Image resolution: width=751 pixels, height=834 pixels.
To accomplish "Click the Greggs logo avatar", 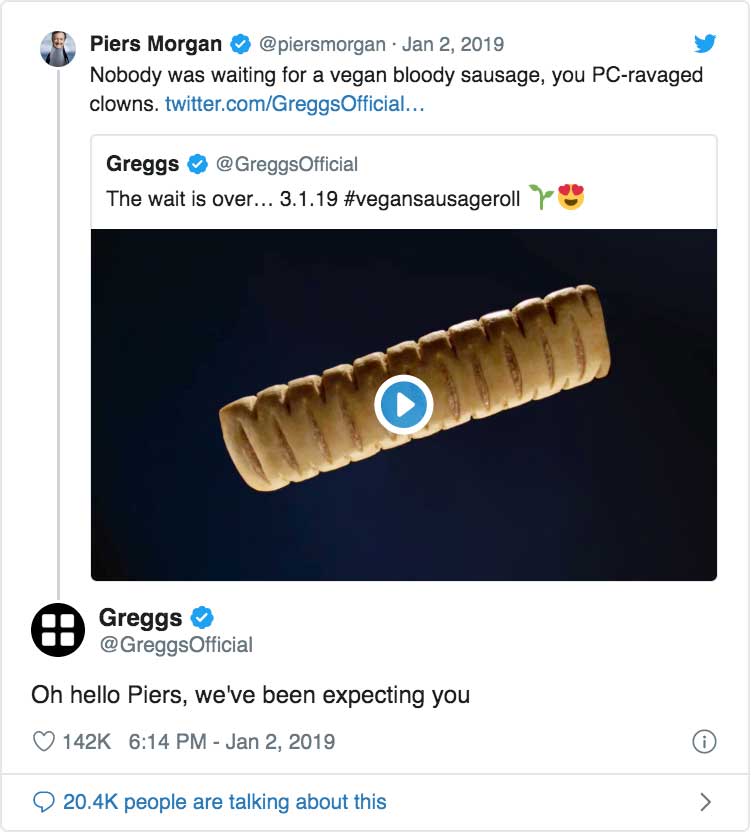I will pyautogui.click(x=57, y=629).
